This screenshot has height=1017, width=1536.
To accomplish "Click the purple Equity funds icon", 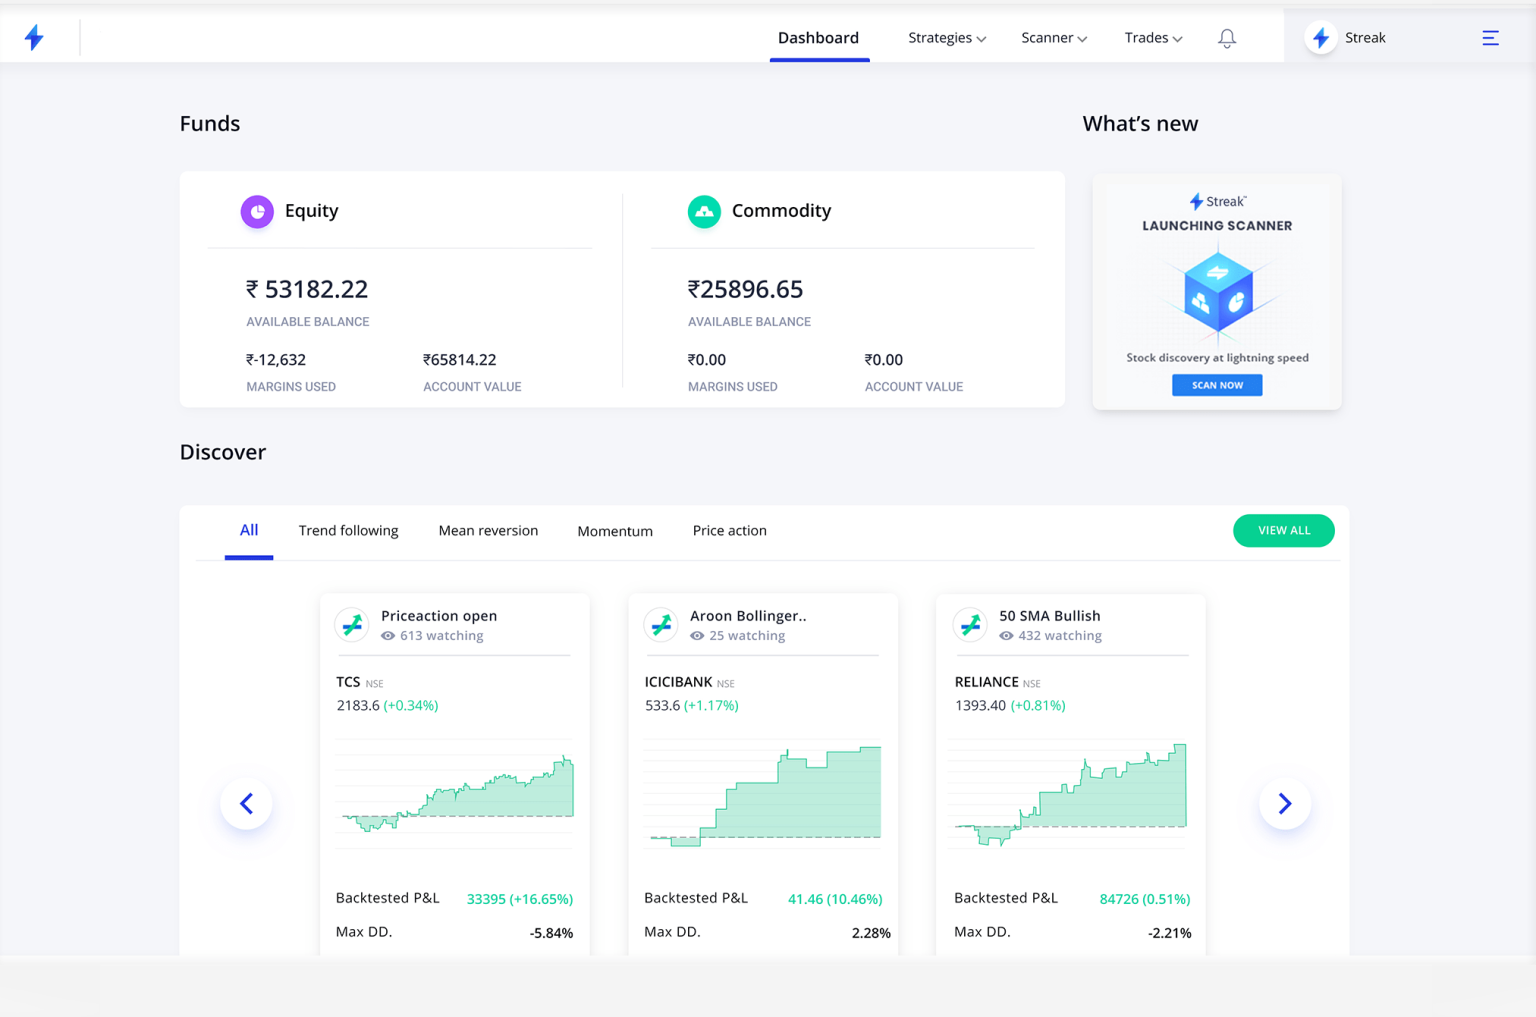I will tap(257, 211).
